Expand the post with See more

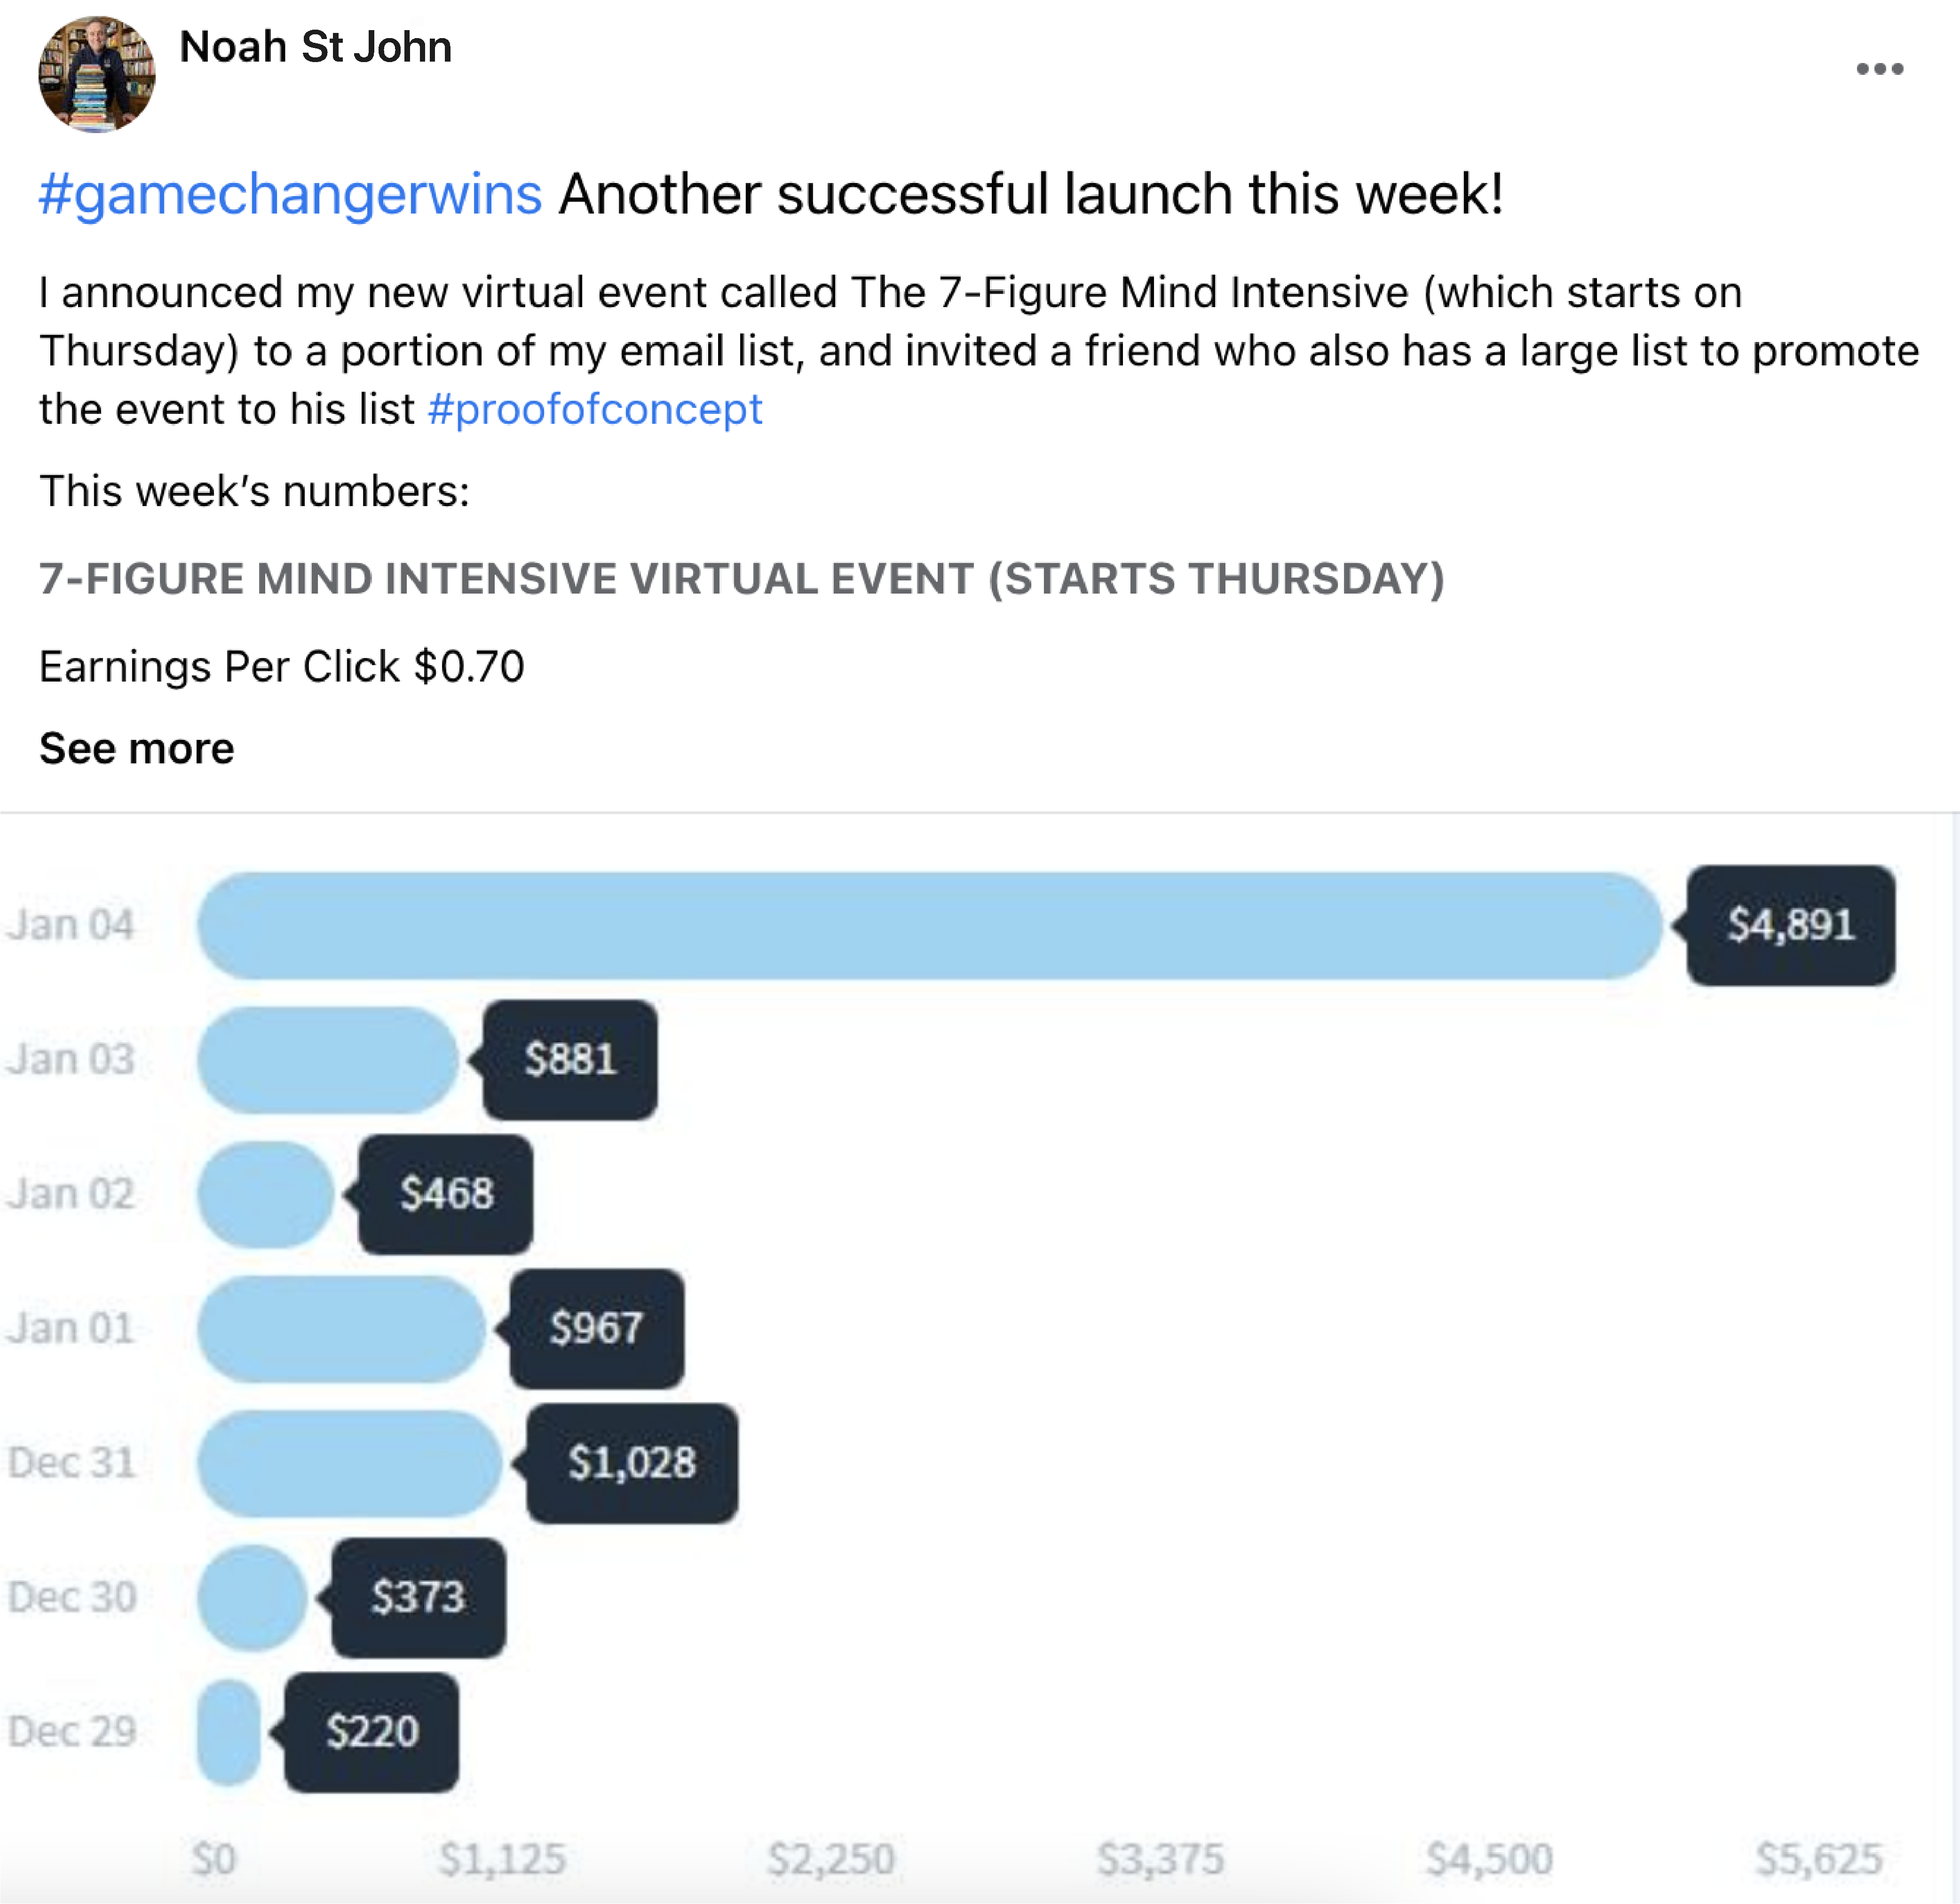(137, 748)
